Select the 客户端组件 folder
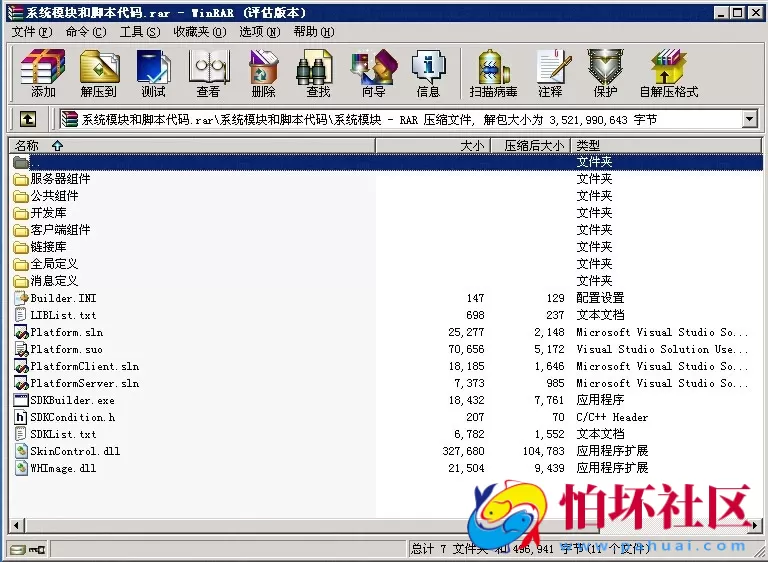The image size is (768, 562). point(60,230)
